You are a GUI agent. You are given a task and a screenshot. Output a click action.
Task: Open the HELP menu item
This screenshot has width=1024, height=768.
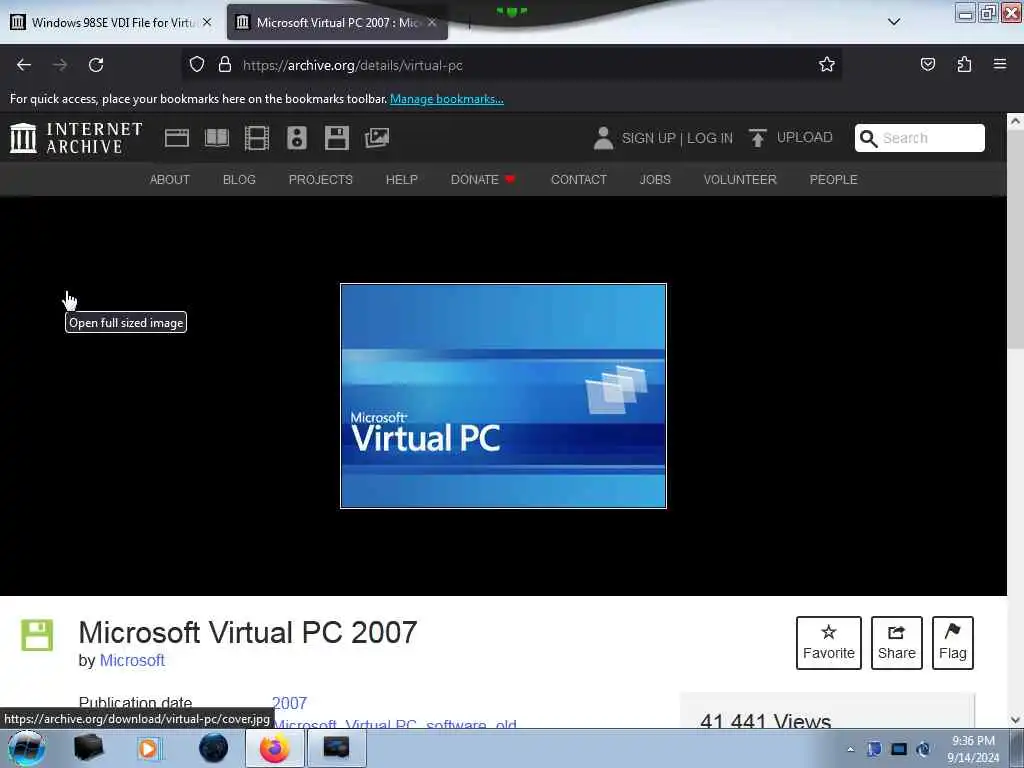coord(402,179)
